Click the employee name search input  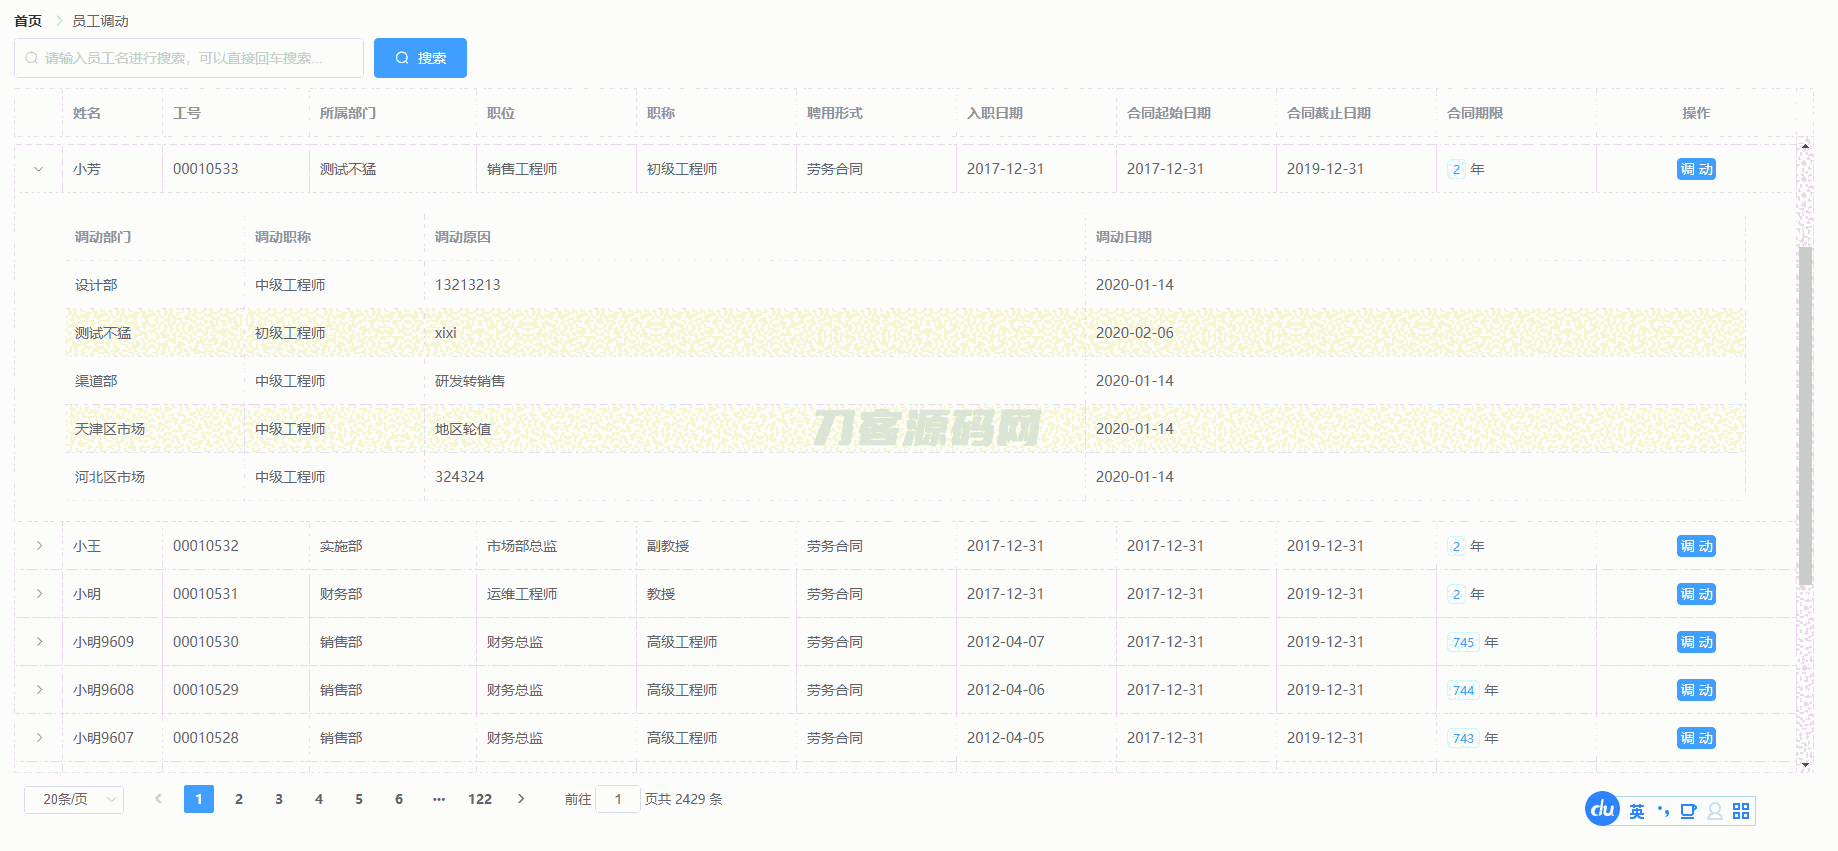coord(195,58)
